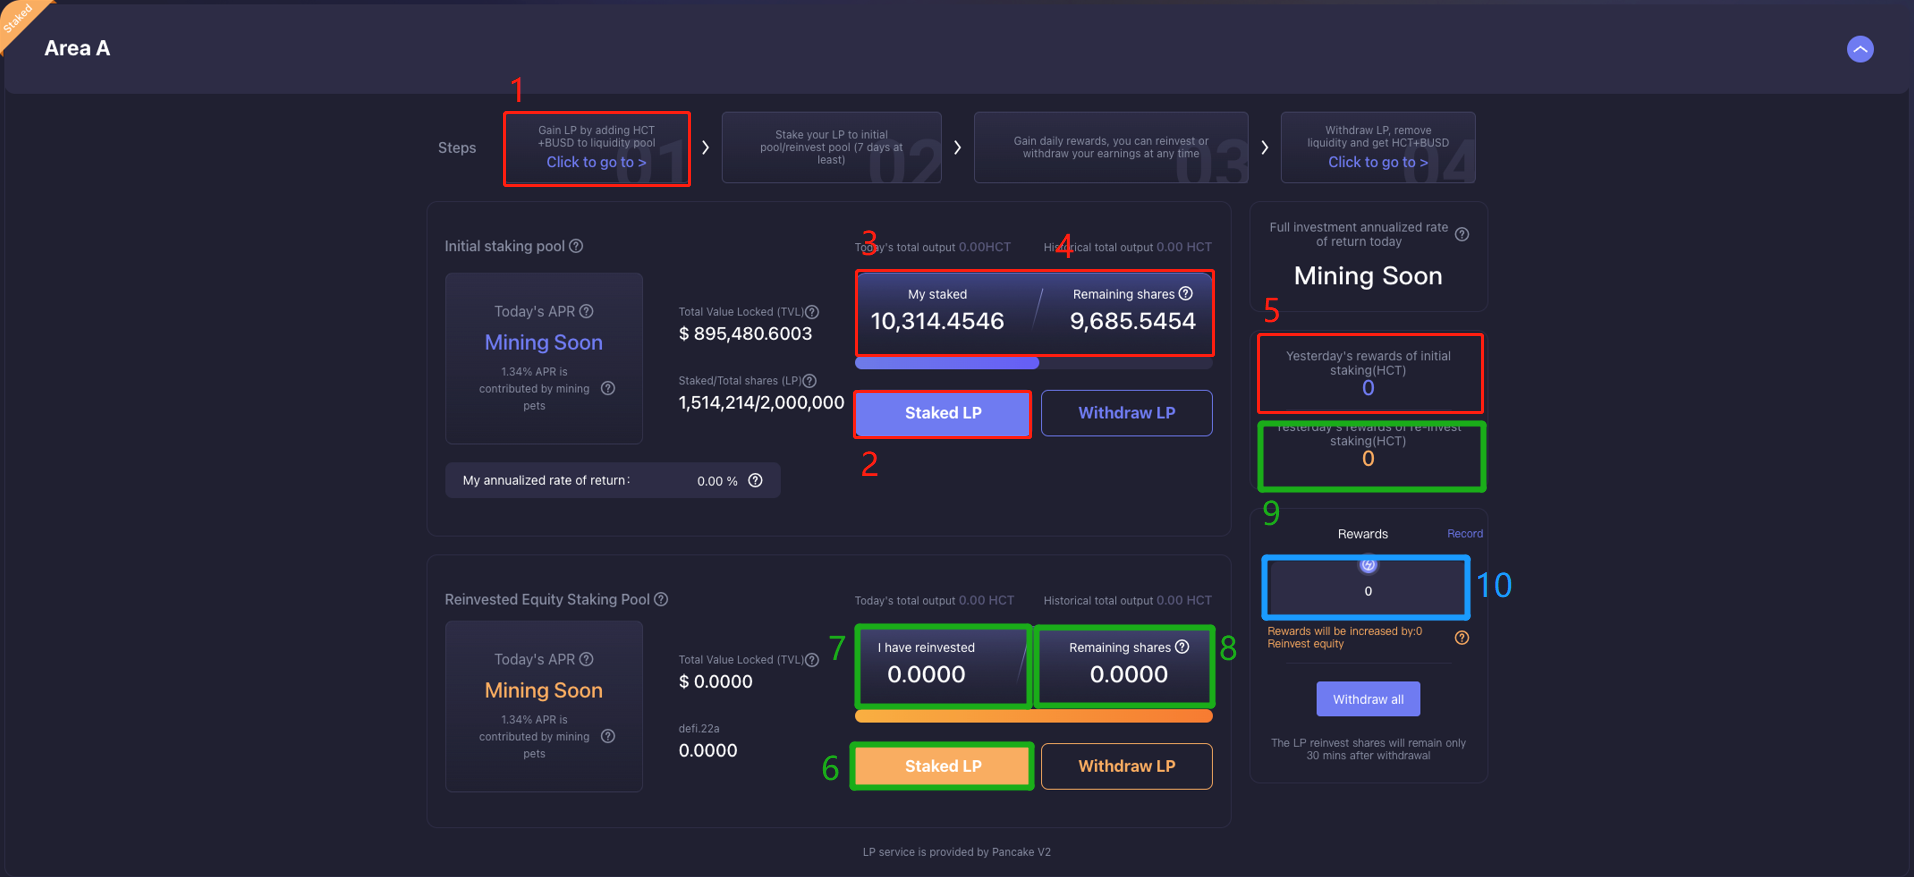The image size is (1914, 877).
Task: Click Withdraw LP in Reinvested Equity pool
Action: pos(1126,766)
